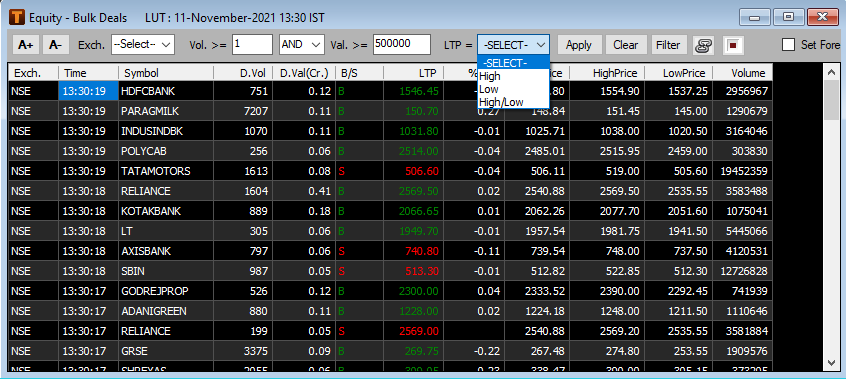Click the Volume value 12726828
The height and width of the screenshot is (379, 846).
click(741, 271)
